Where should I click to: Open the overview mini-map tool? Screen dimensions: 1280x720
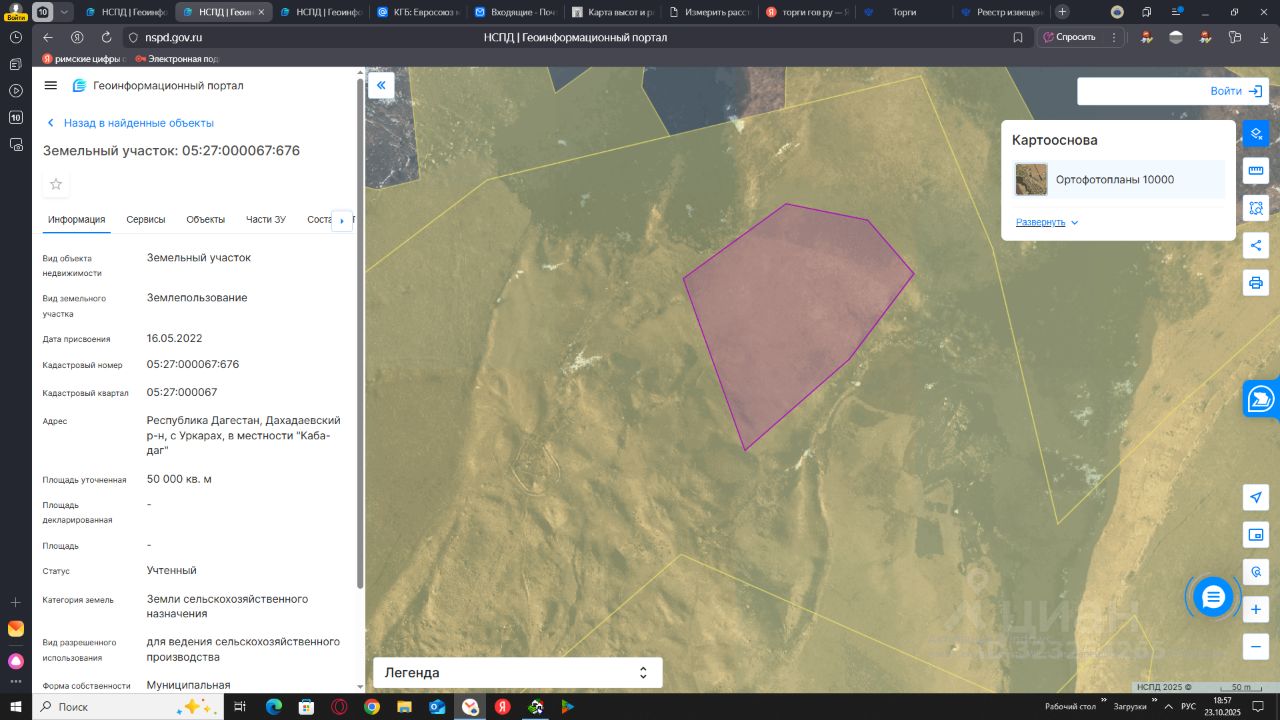coord(1256,535)
